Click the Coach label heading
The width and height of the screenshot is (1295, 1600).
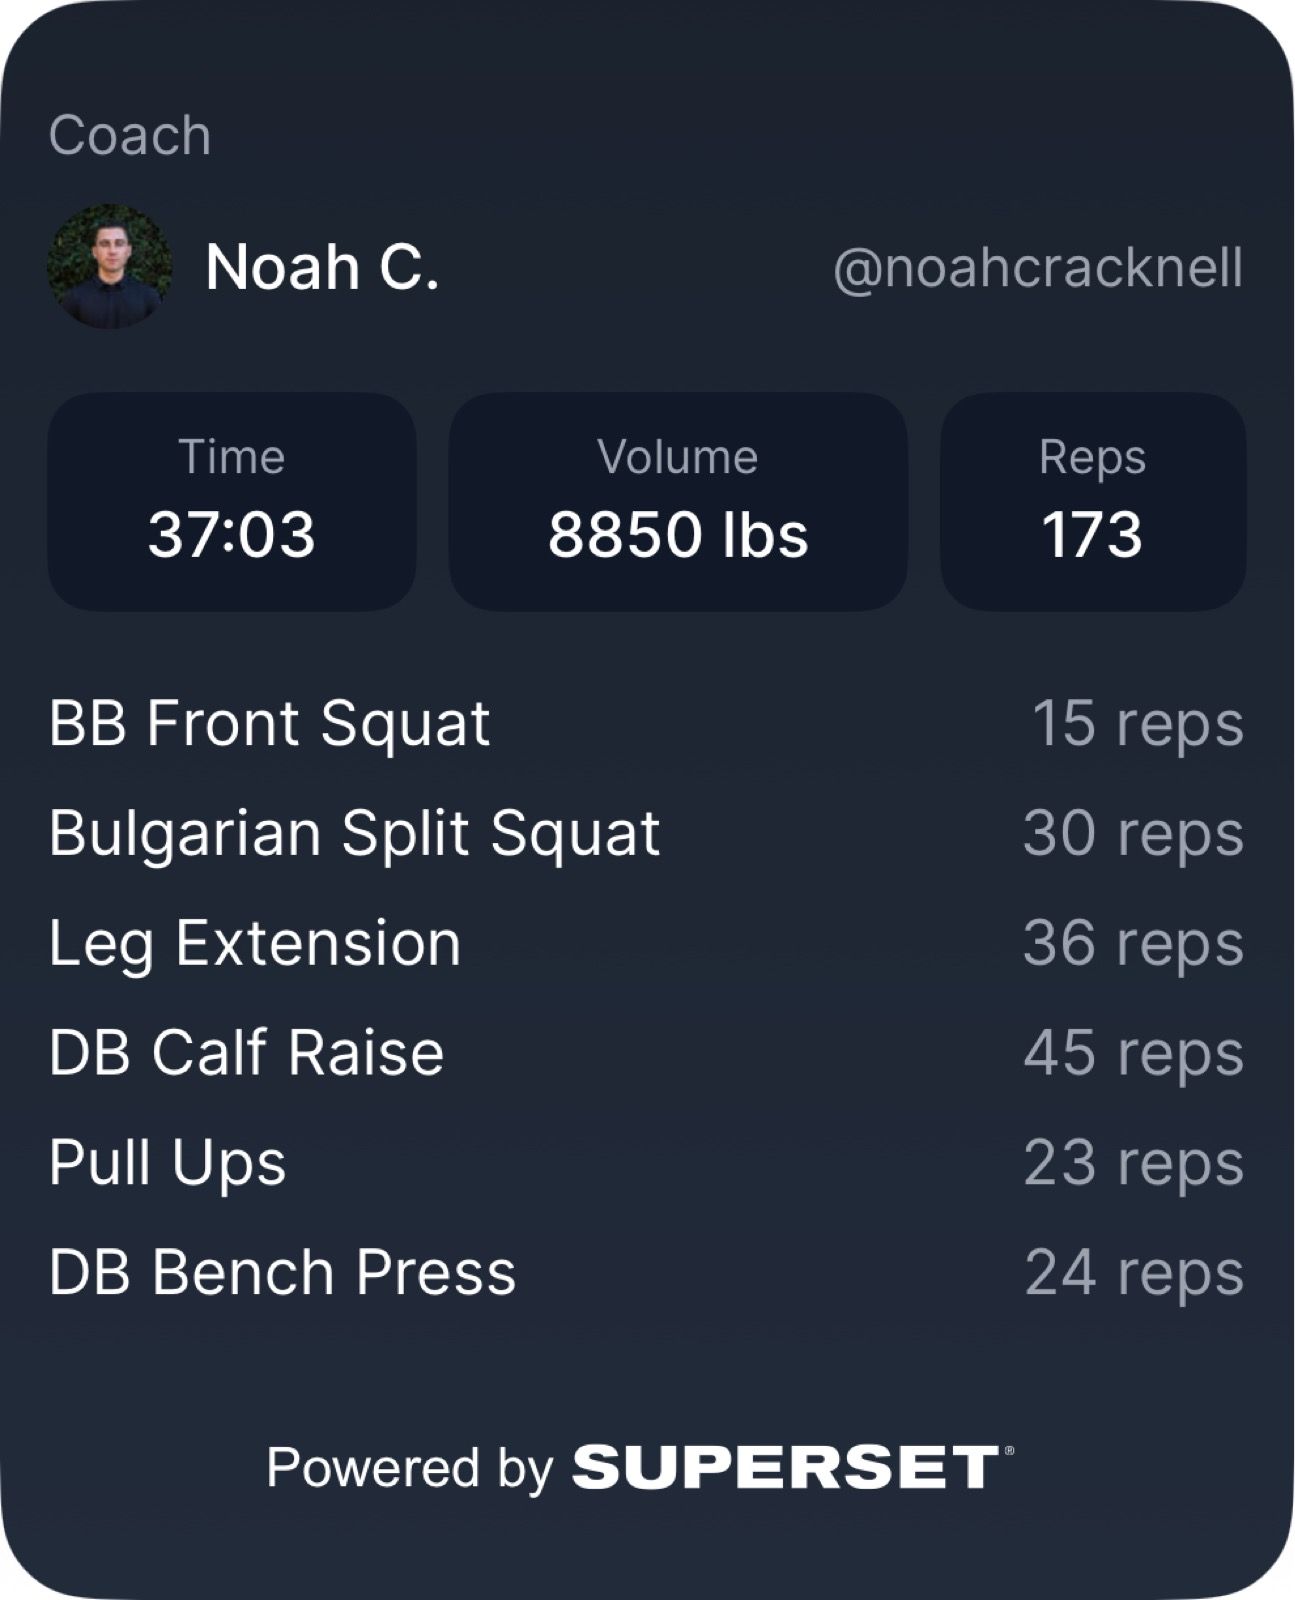(x=130, y=135)
